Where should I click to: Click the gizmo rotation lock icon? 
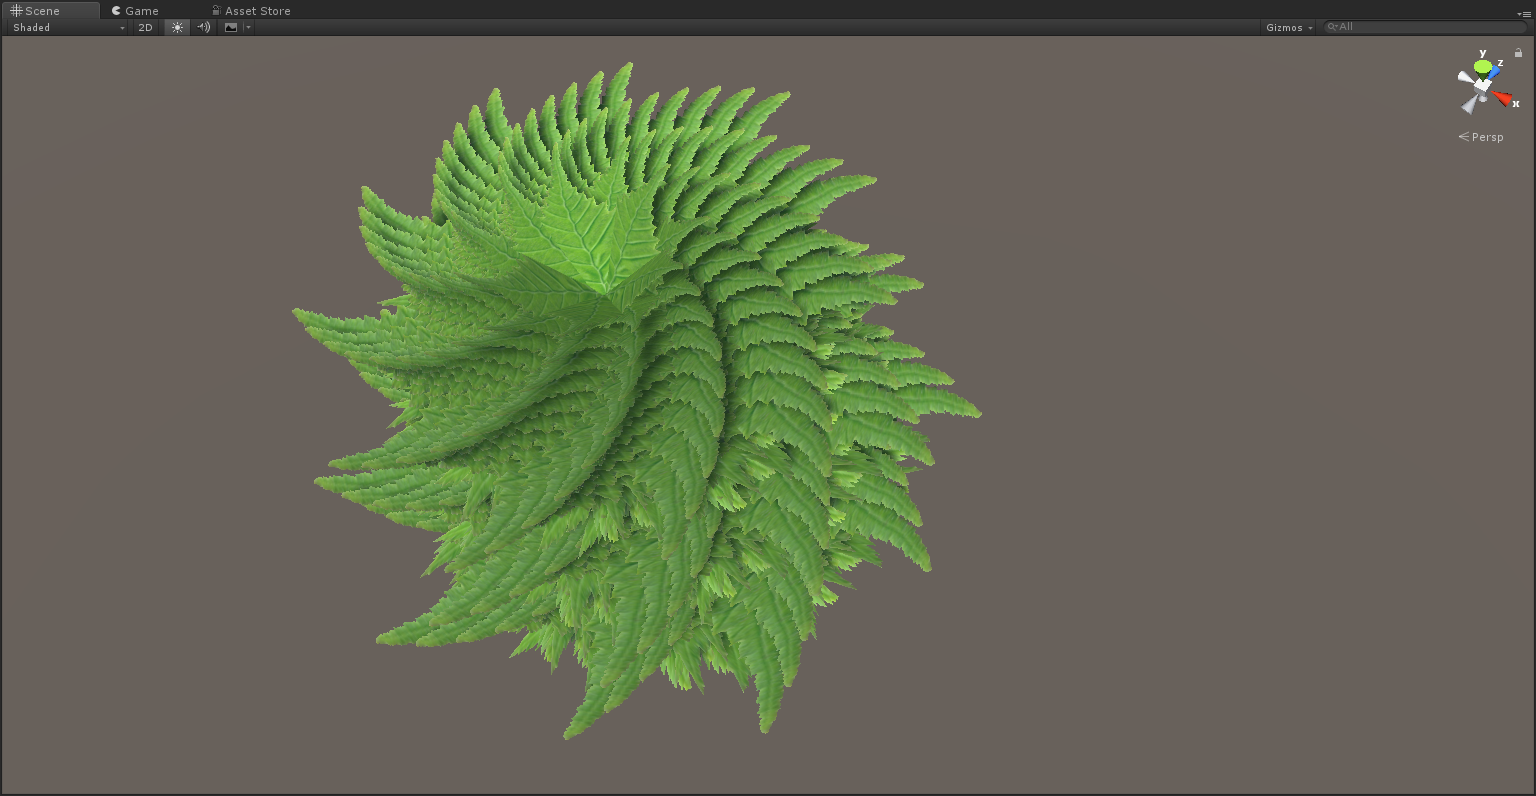1518,53
